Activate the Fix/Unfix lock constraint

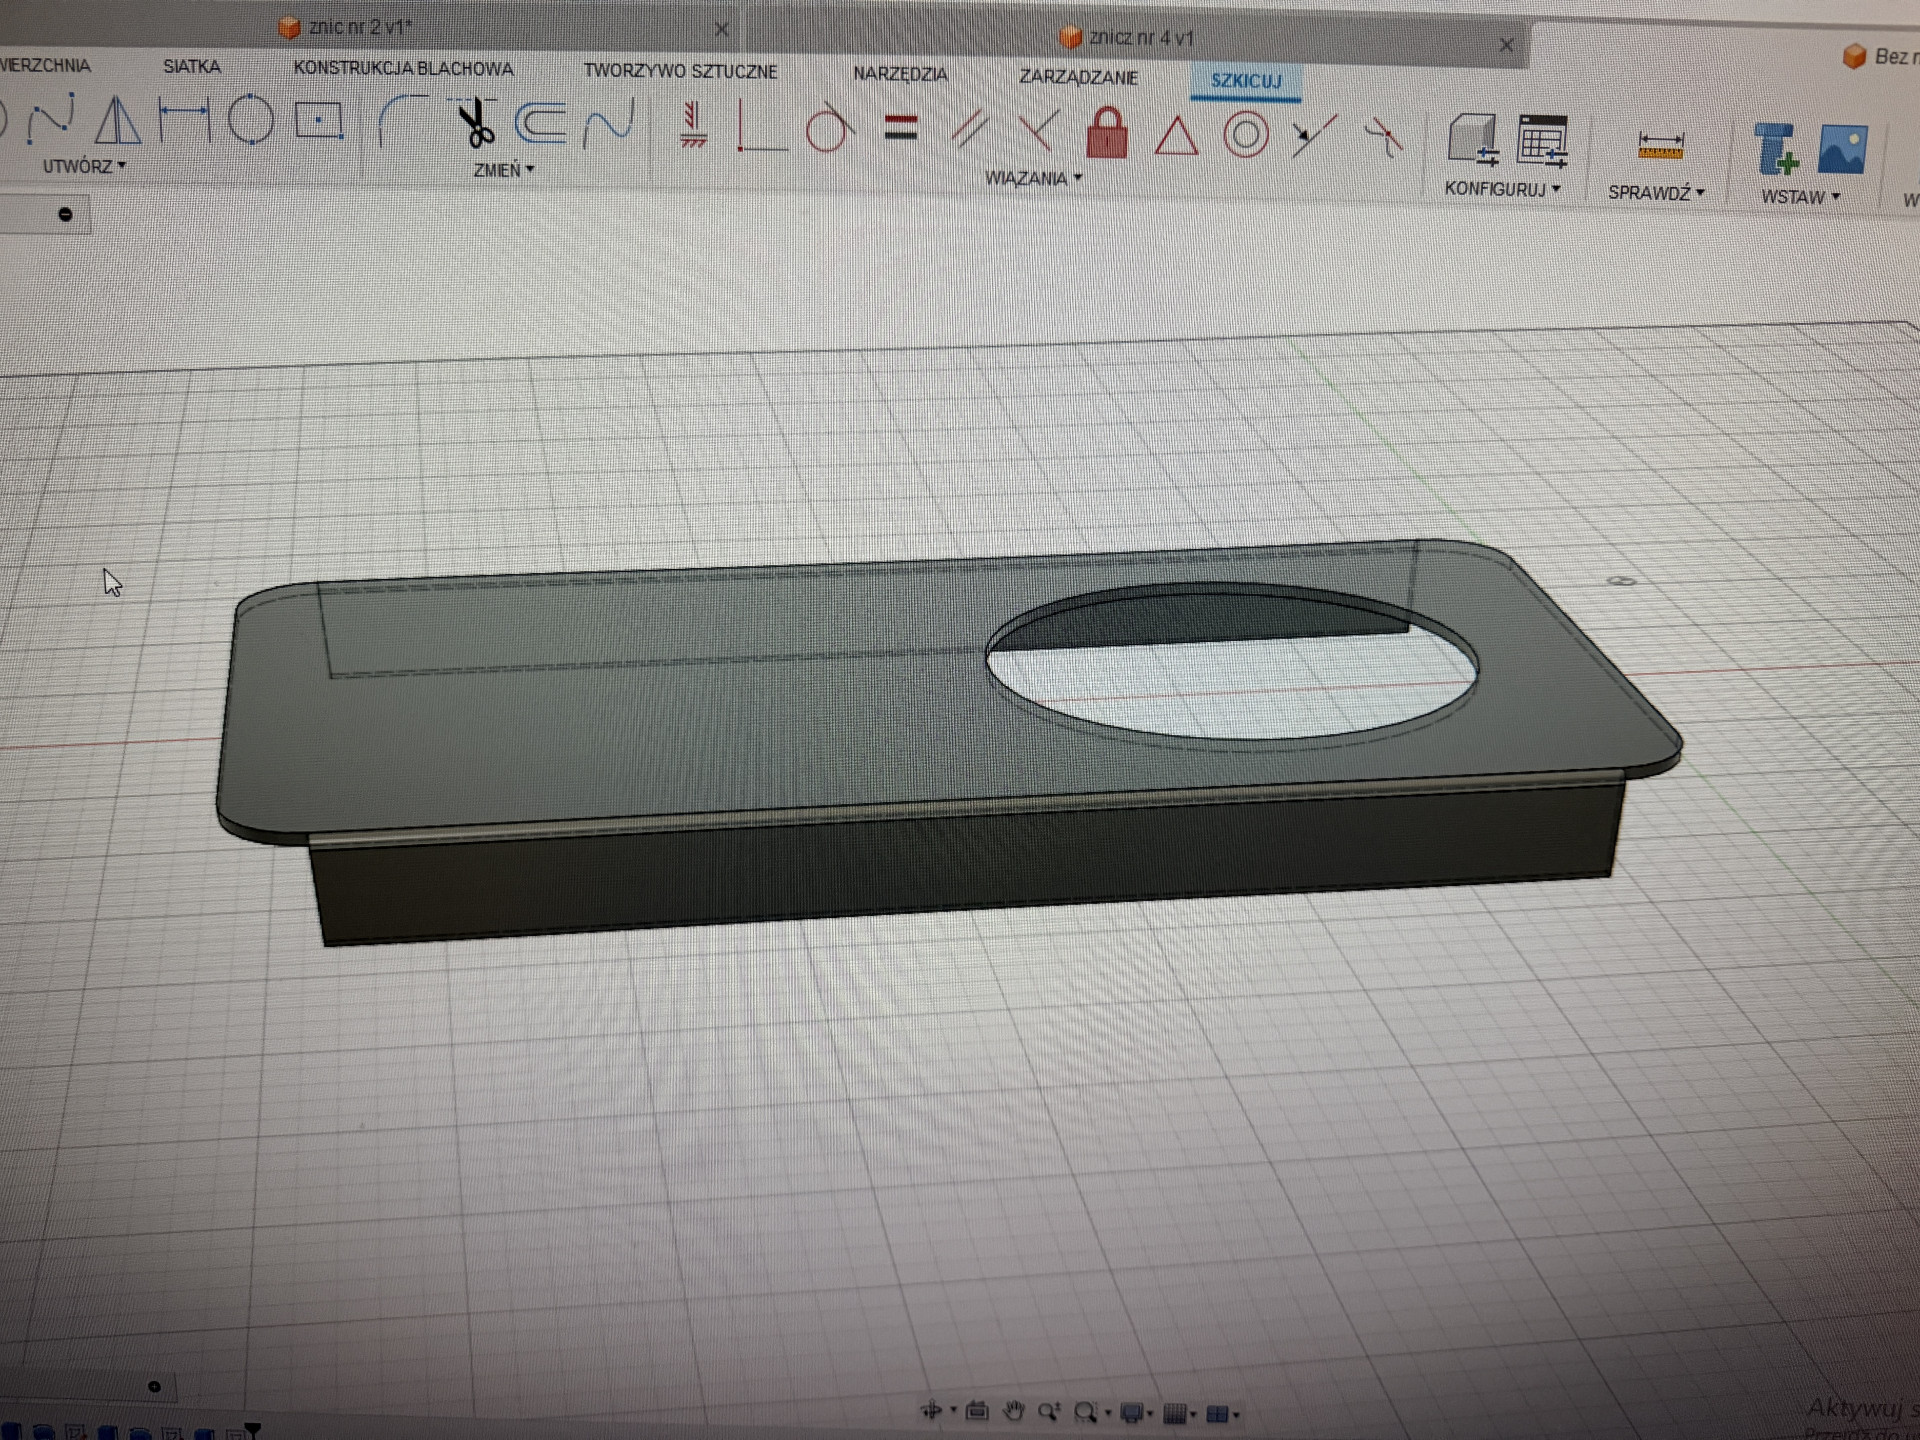coord(1106,134)
